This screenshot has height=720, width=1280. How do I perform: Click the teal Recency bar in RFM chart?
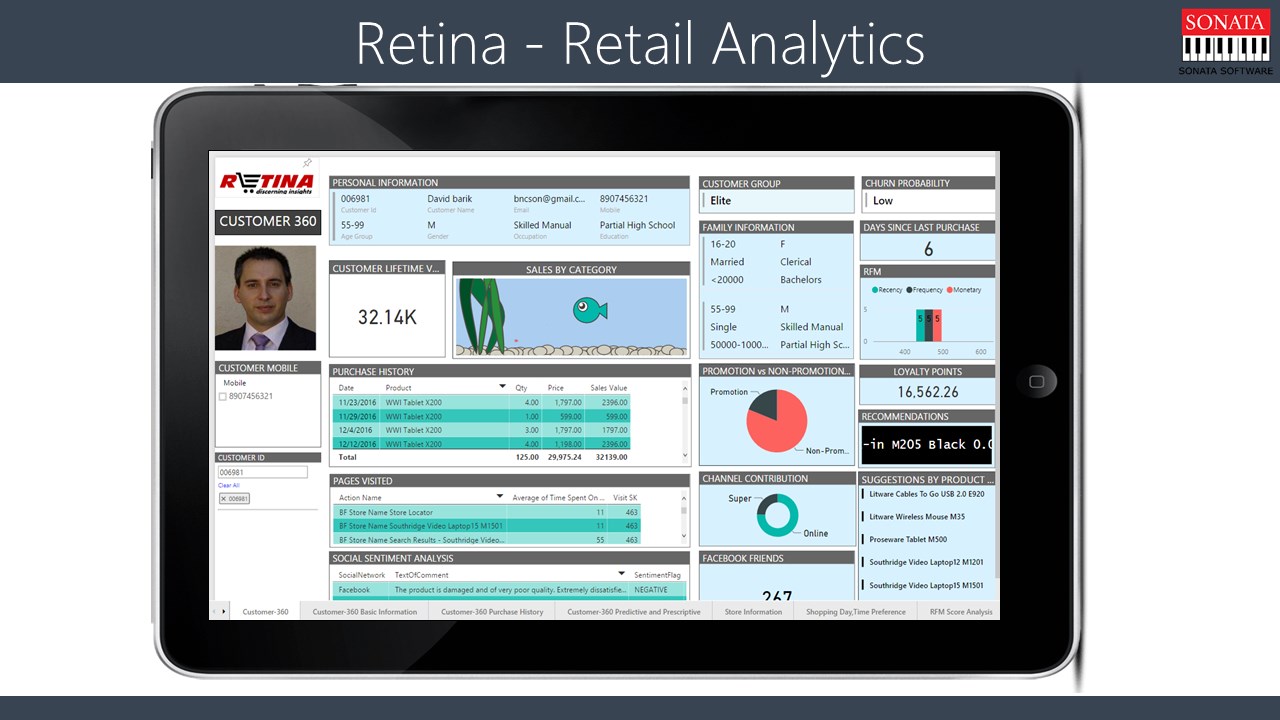point(920,325)
